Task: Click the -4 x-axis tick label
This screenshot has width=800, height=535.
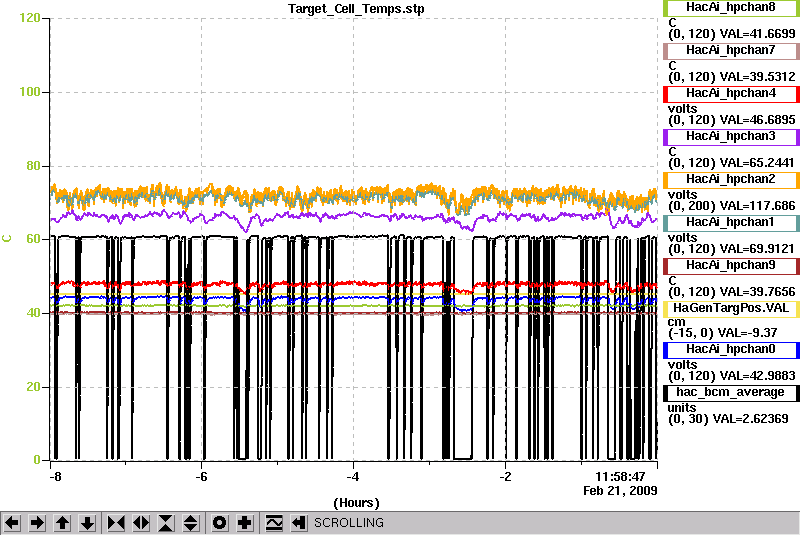Action: 353,477
